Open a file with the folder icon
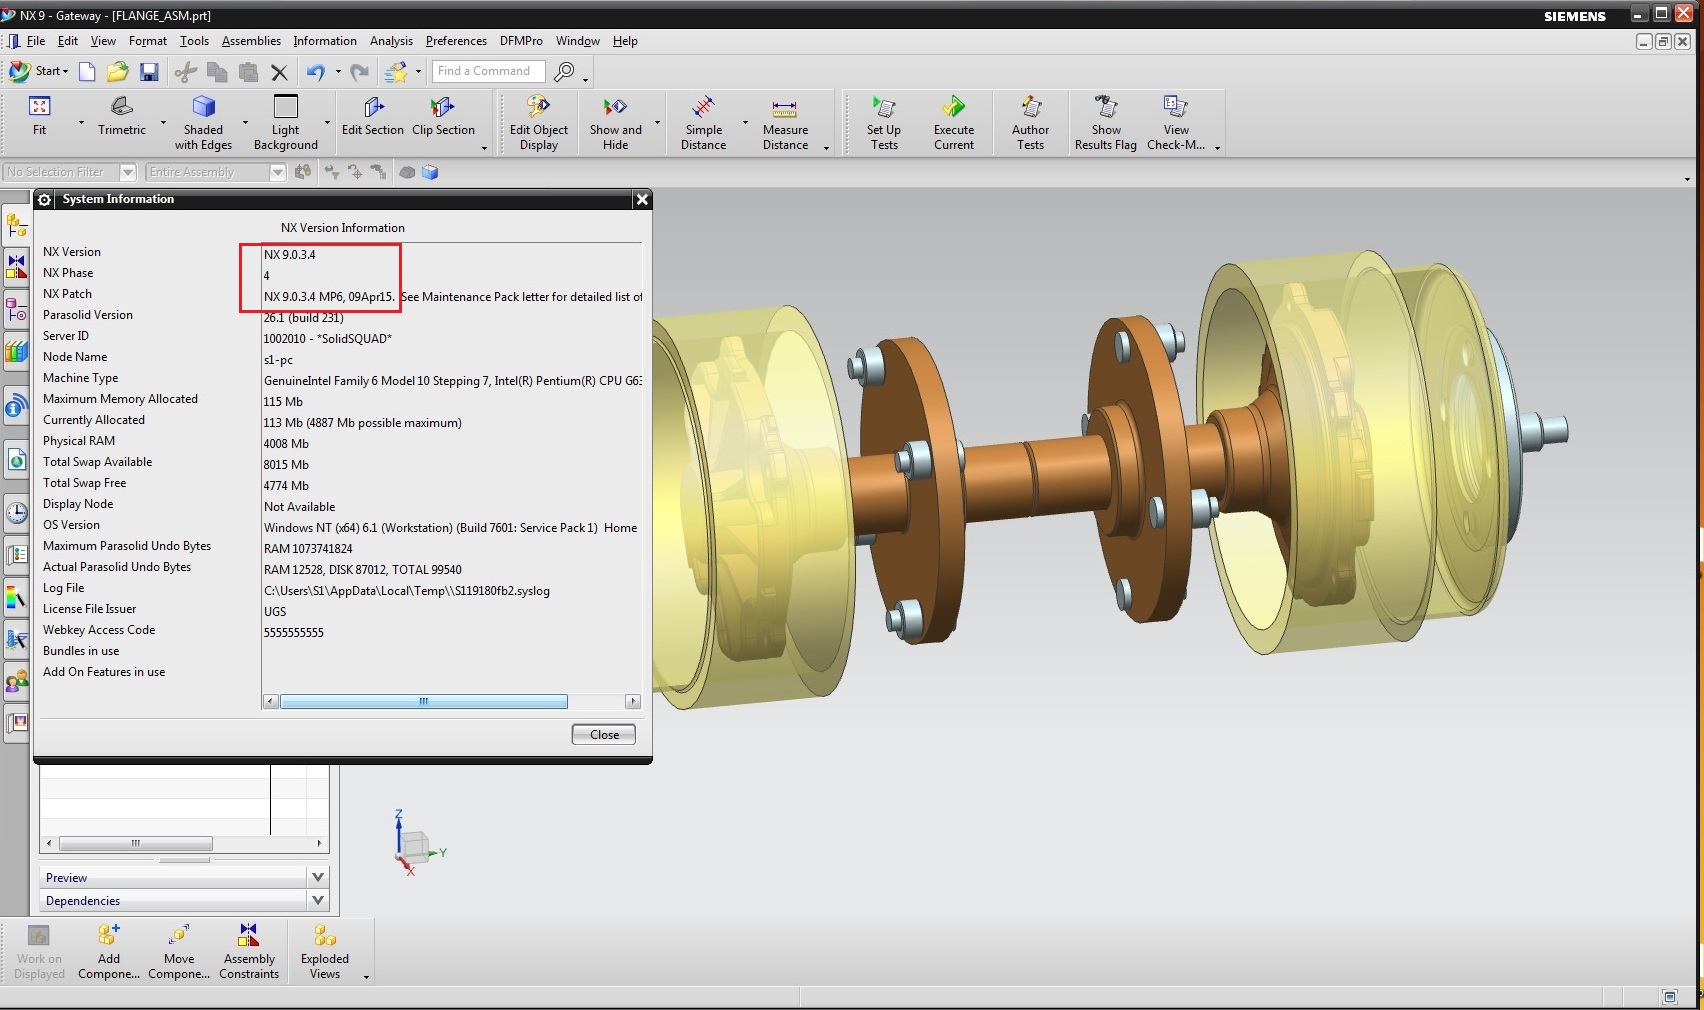Viewport: 1704px width, 1010px height. tap(118, 71)
